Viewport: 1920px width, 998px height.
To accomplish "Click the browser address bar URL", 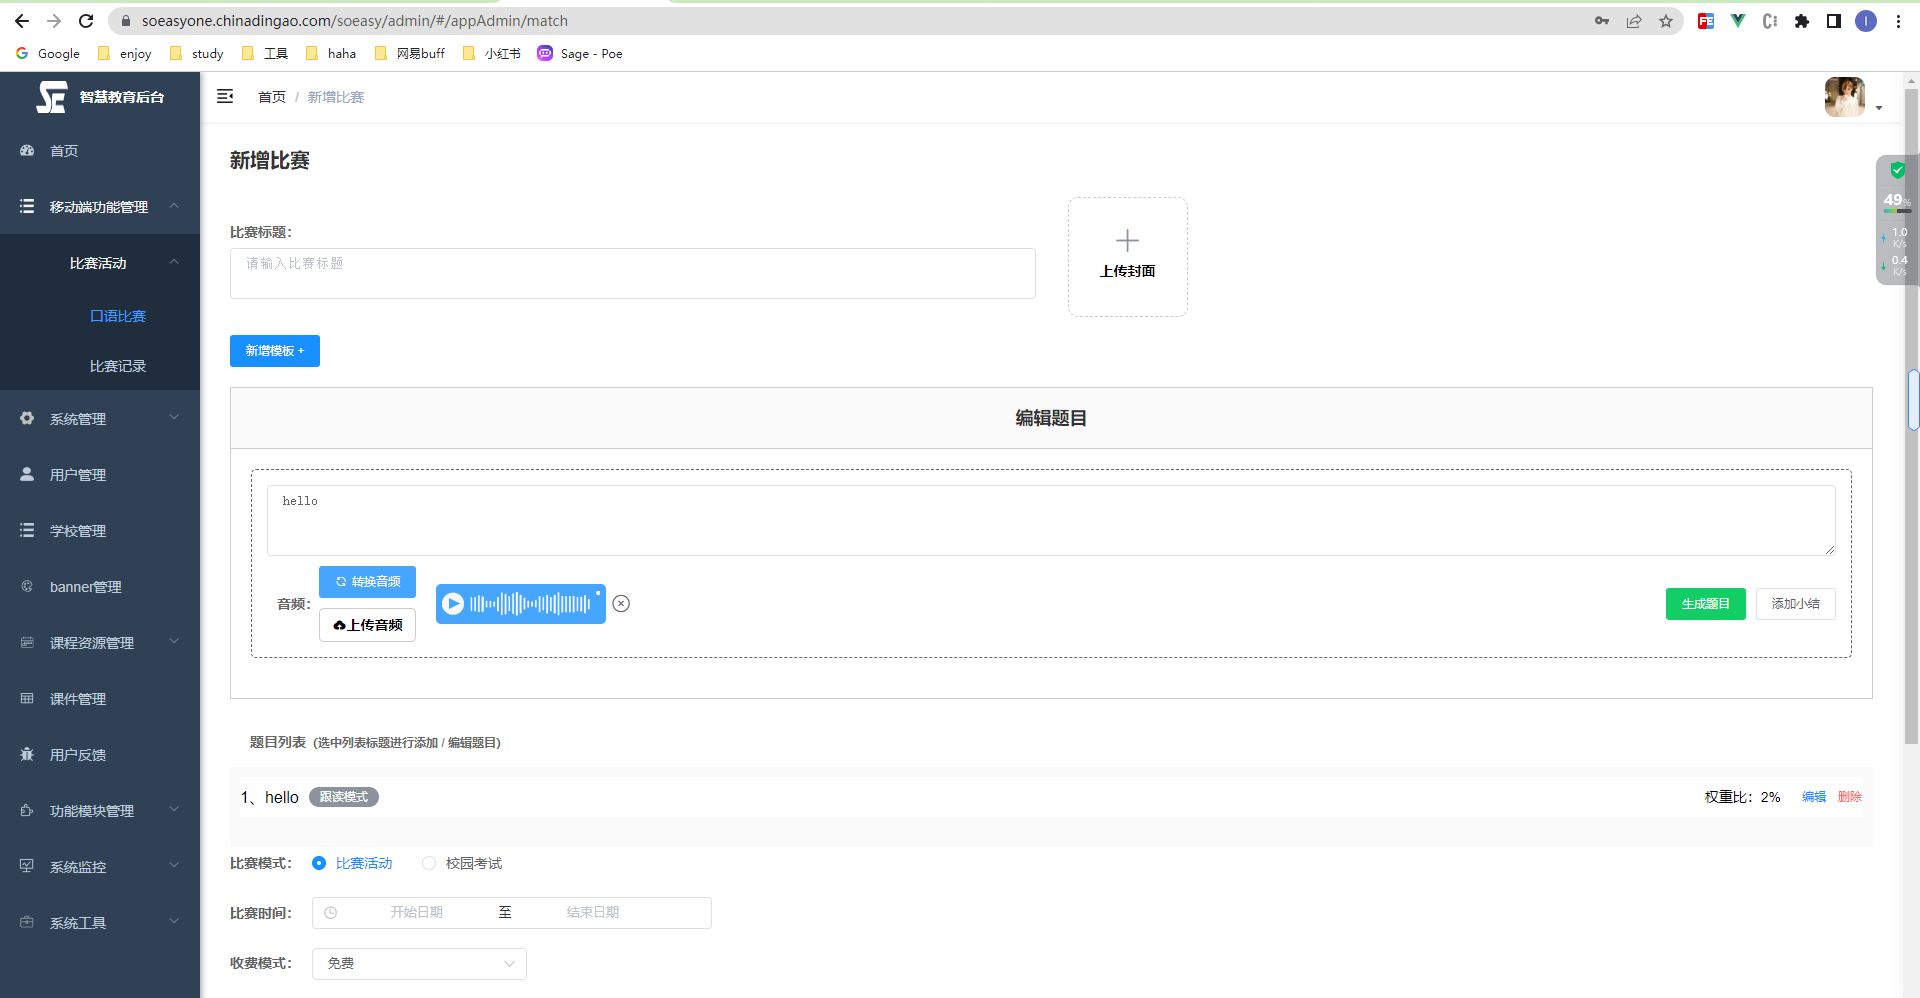I will click(x=355, y=21).
